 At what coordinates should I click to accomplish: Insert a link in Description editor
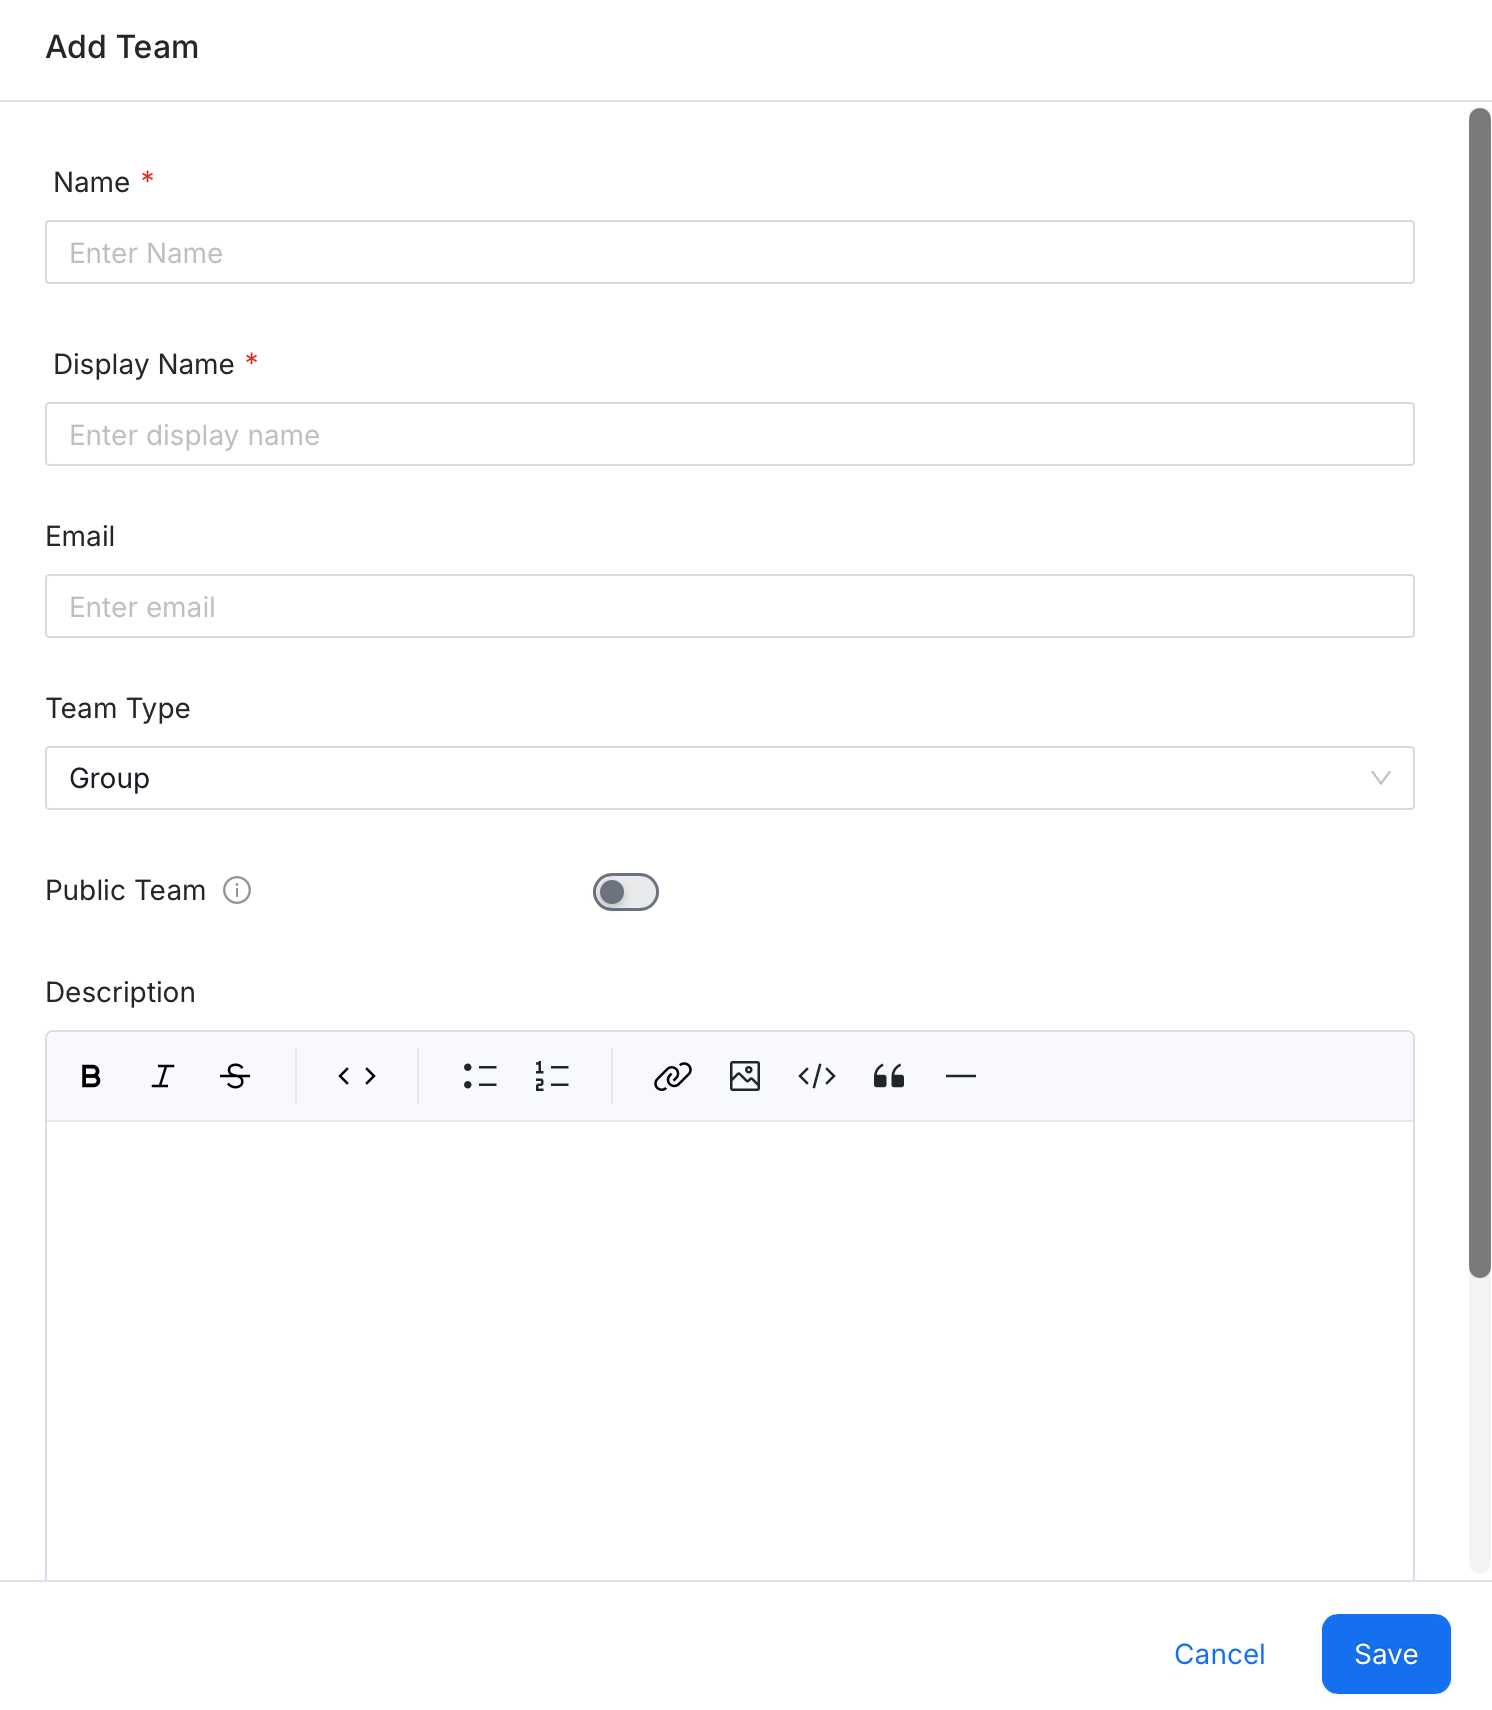(x=673, y=1076)
